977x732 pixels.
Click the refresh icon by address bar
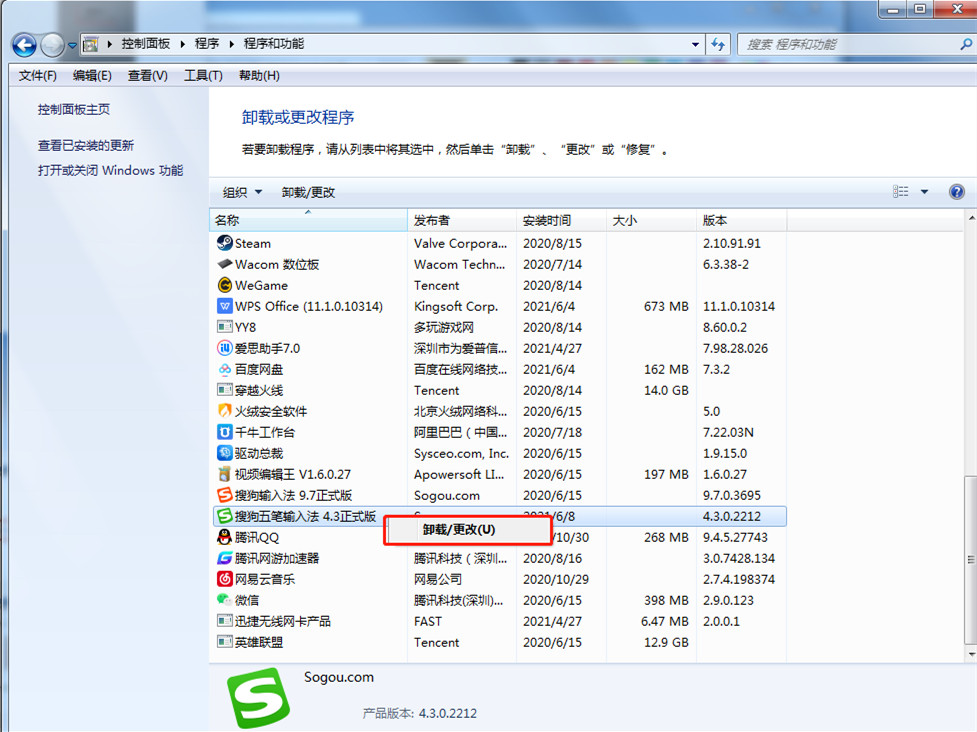[x=718, y=44]
